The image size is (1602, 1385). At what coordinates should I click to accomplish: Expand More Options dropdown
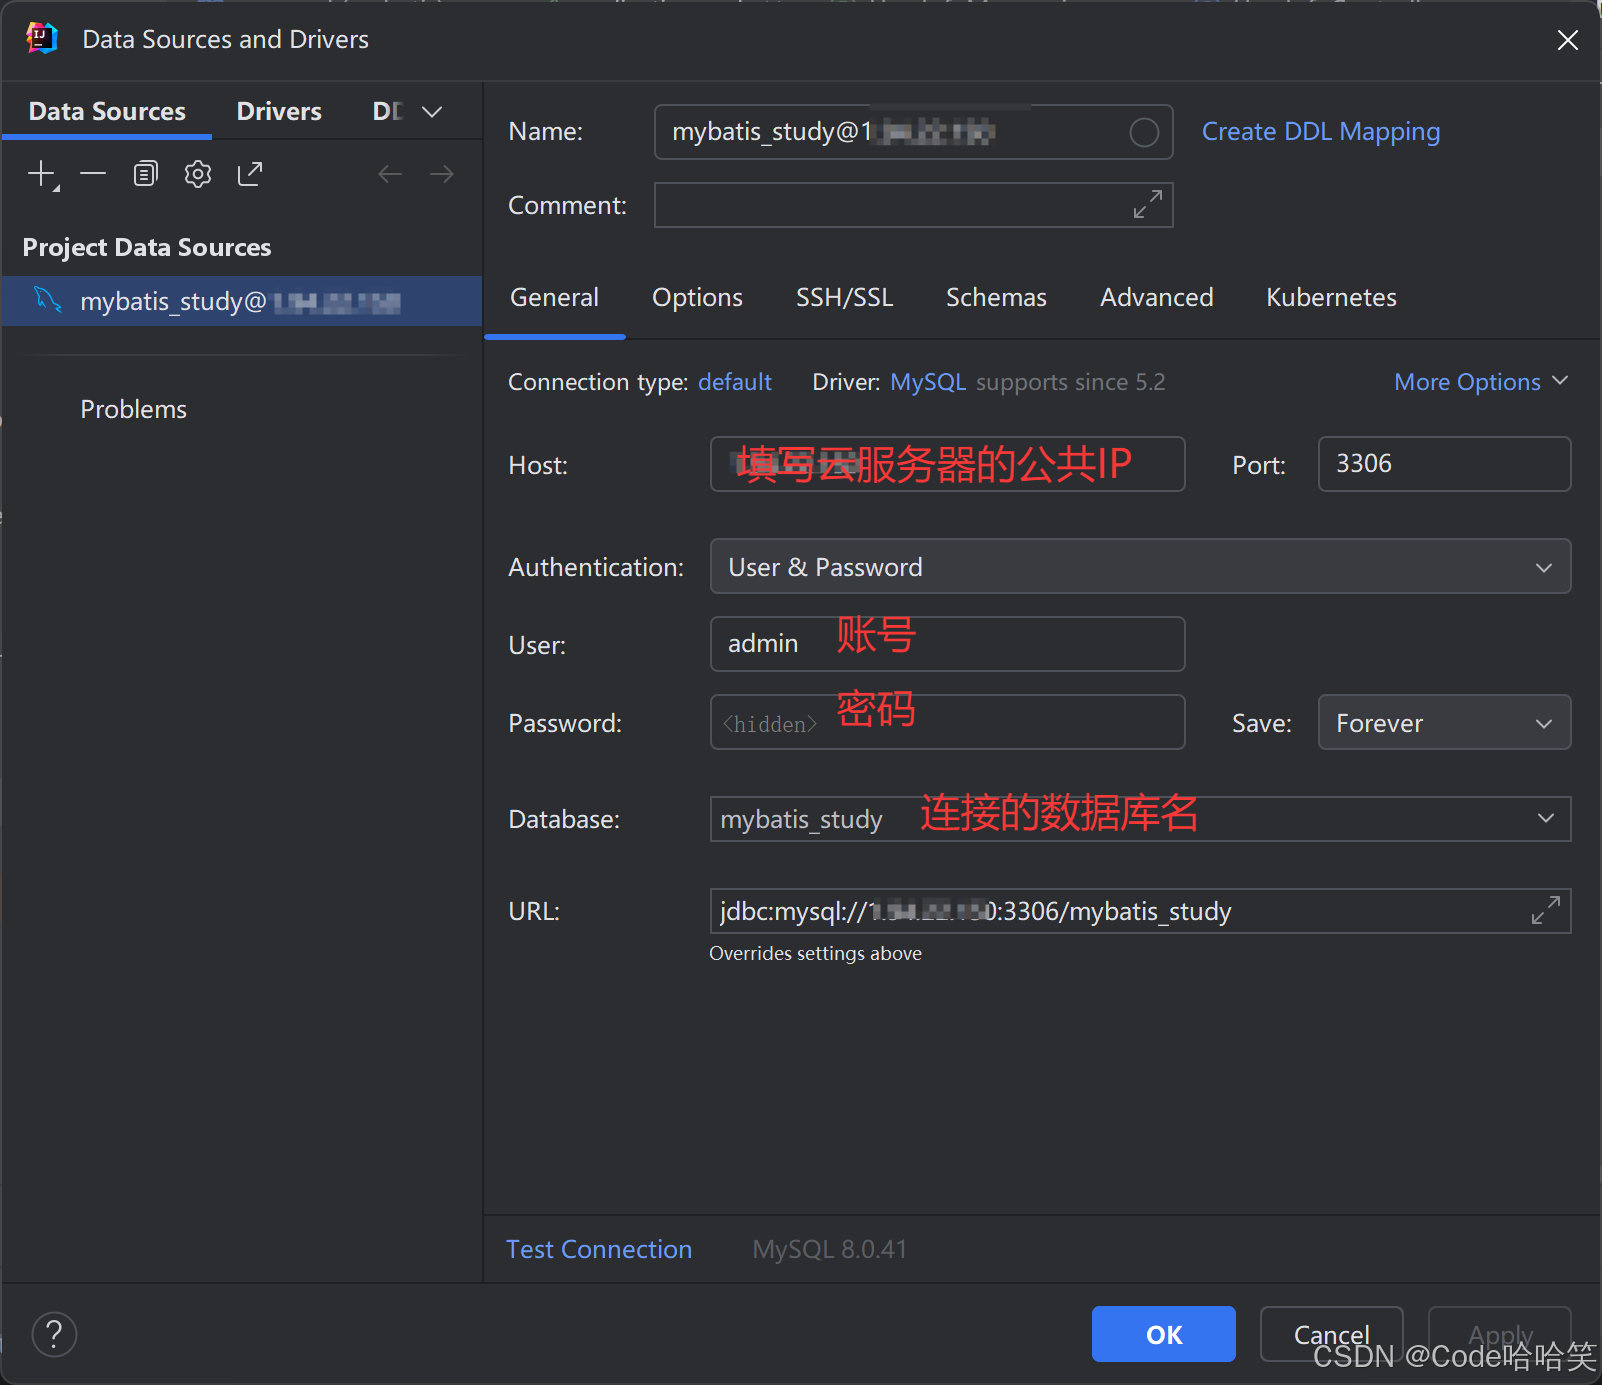pos(1481,382)
